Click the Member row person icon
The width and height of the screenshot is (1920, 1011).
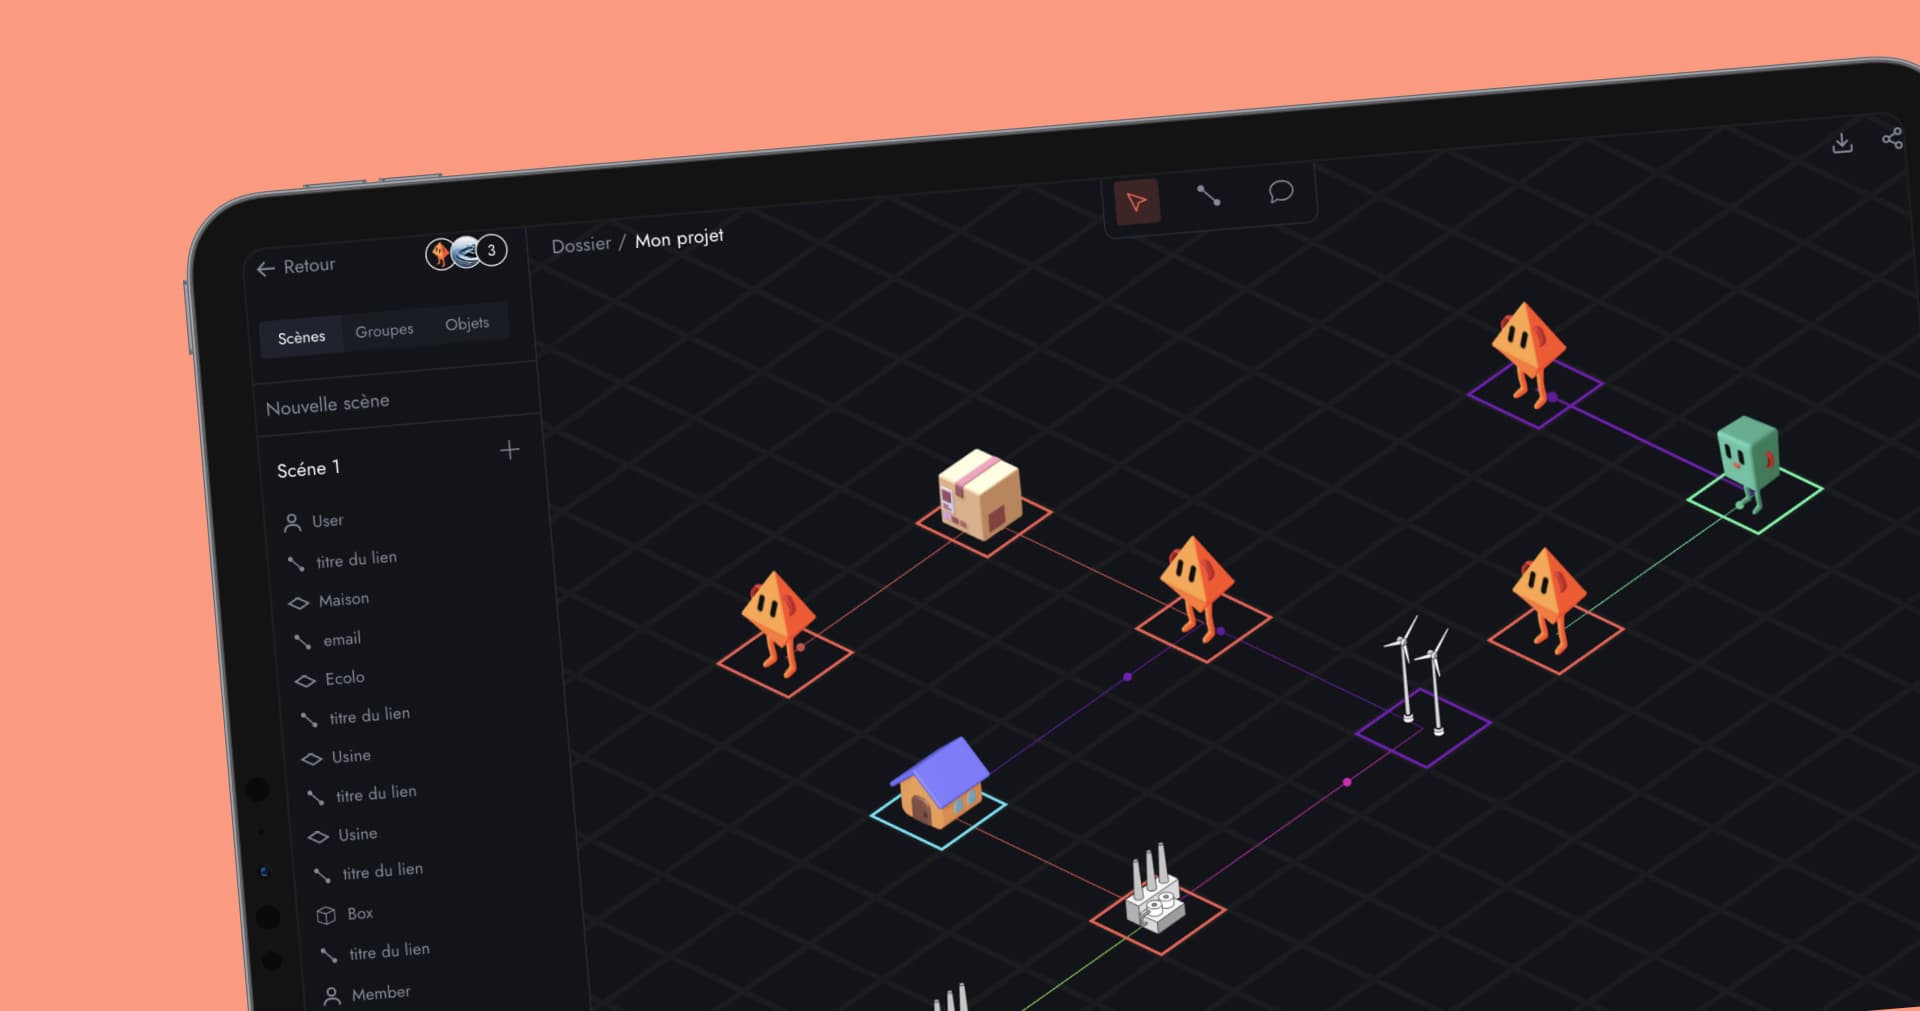click(x=332, y=996)
